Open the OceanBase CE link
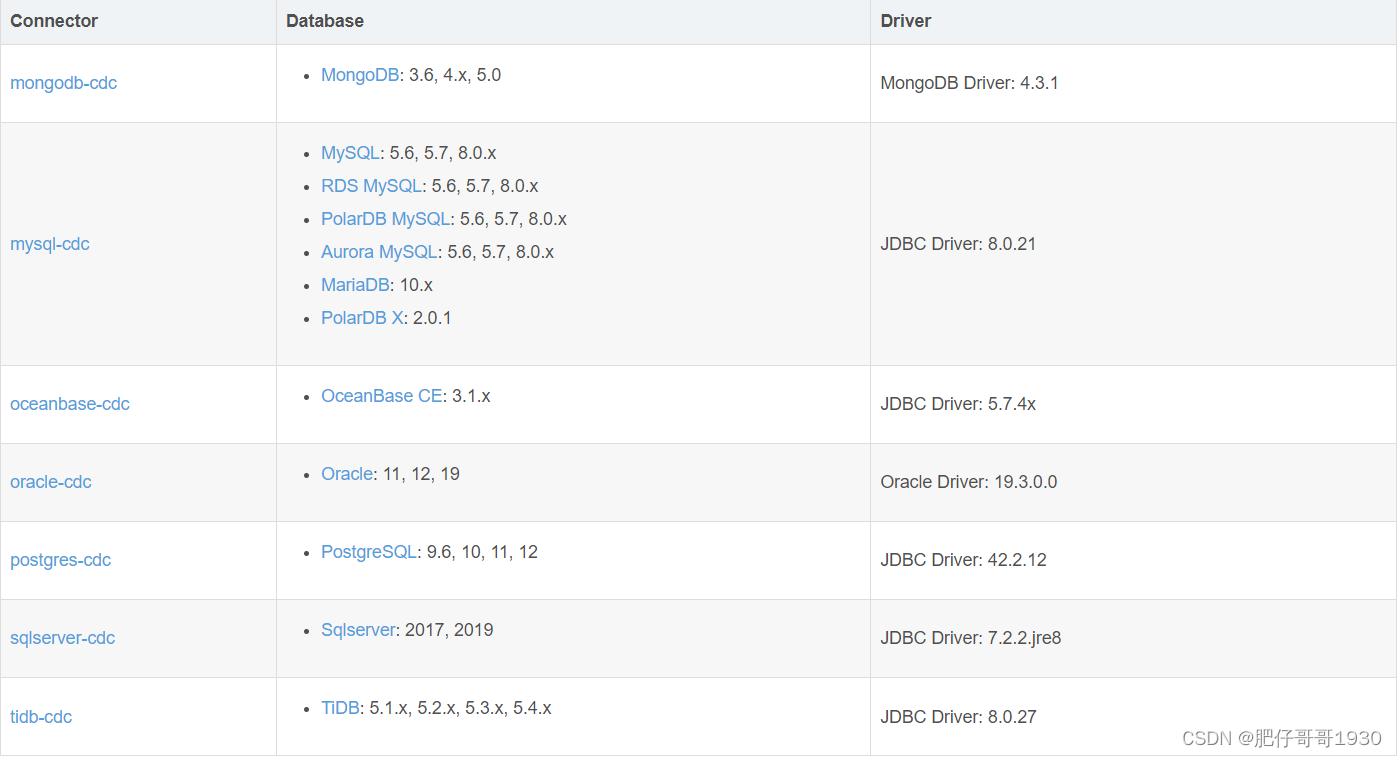This screenshot has height=757, width=1397. (x=381, y=396)
